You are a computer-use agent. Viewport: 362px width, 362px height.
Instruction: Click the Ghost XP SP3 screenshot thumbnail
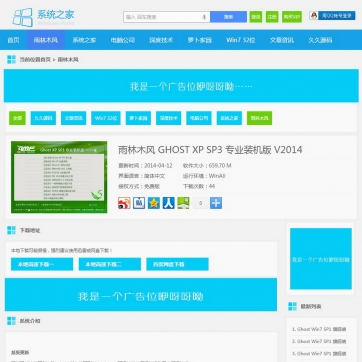tap(59, 177)
